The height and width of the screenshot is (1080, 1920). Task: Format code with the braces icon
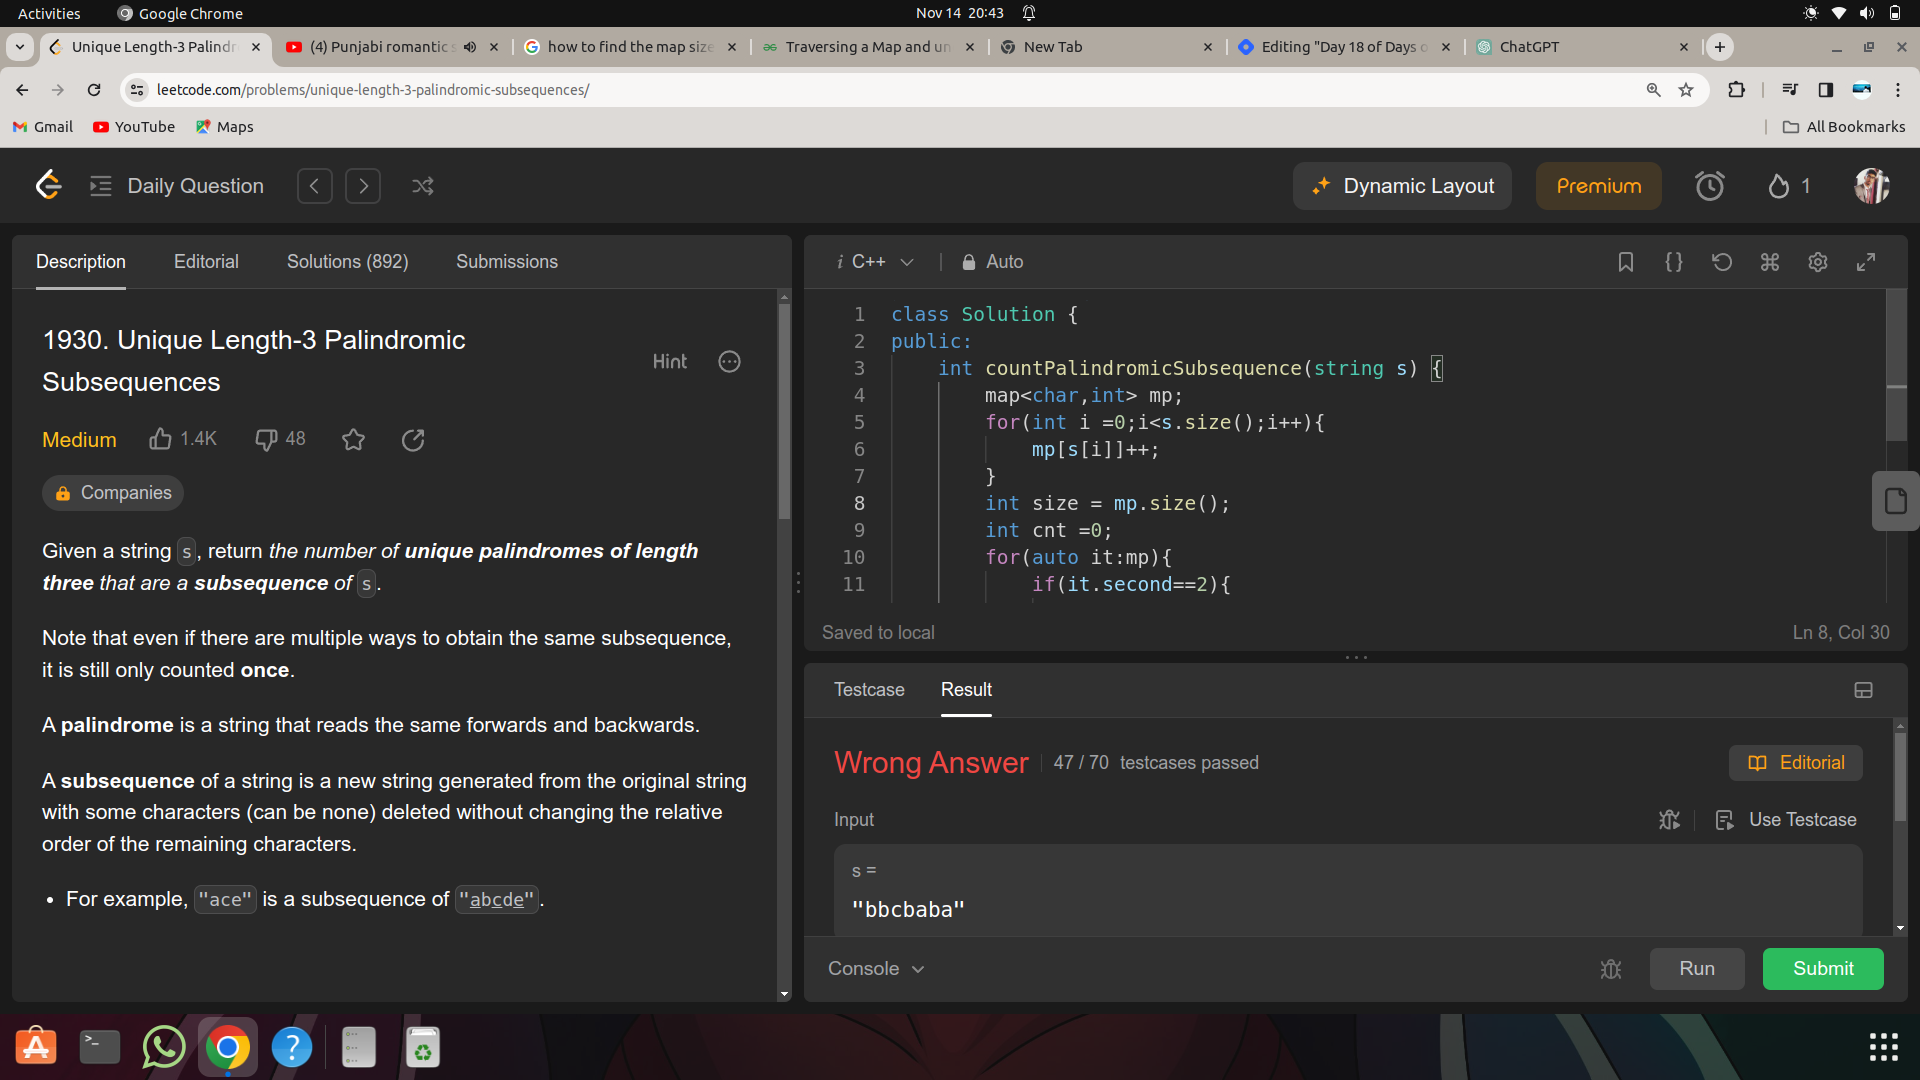[1674, 262]
